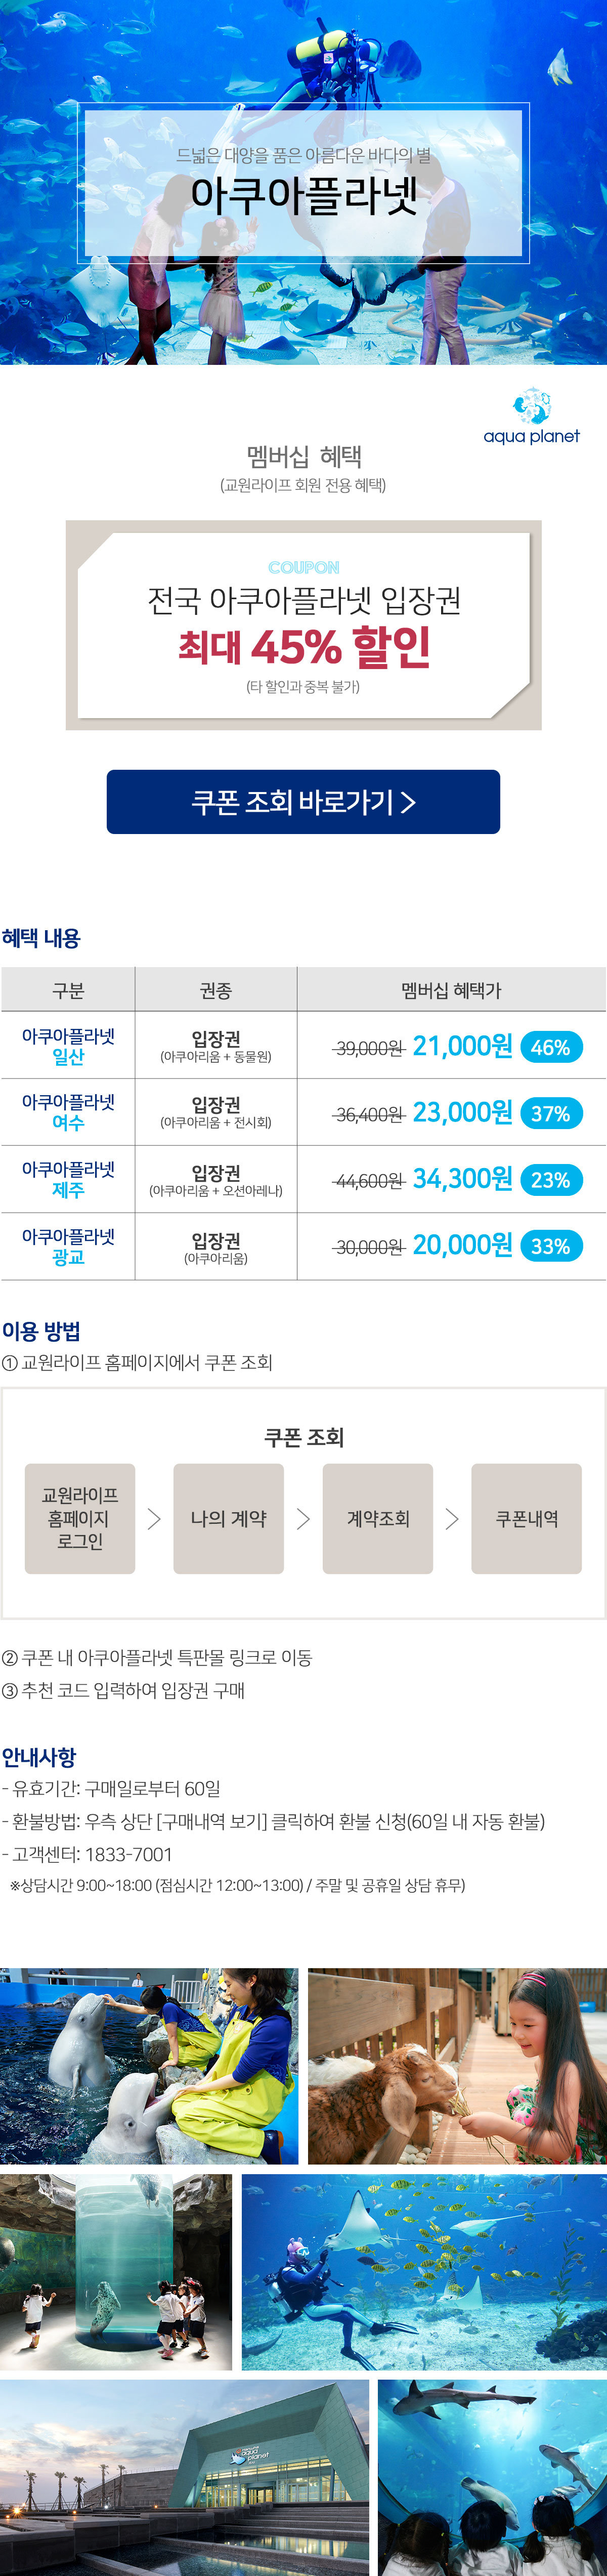
Task: Click the 아쿠아플라넷 hero banner title
Action: point(303,194)
